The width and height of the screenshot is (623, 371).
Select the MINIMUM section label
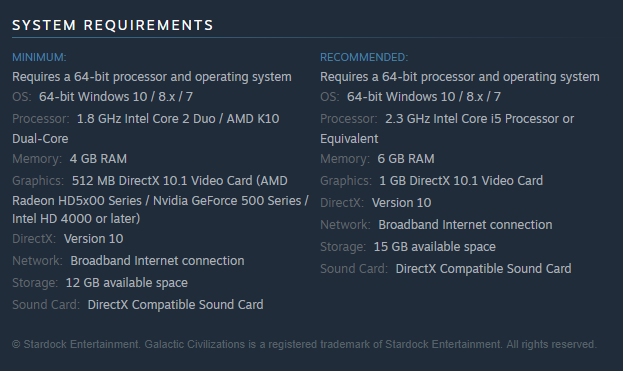pyautogui.click(x=39, y=57)
